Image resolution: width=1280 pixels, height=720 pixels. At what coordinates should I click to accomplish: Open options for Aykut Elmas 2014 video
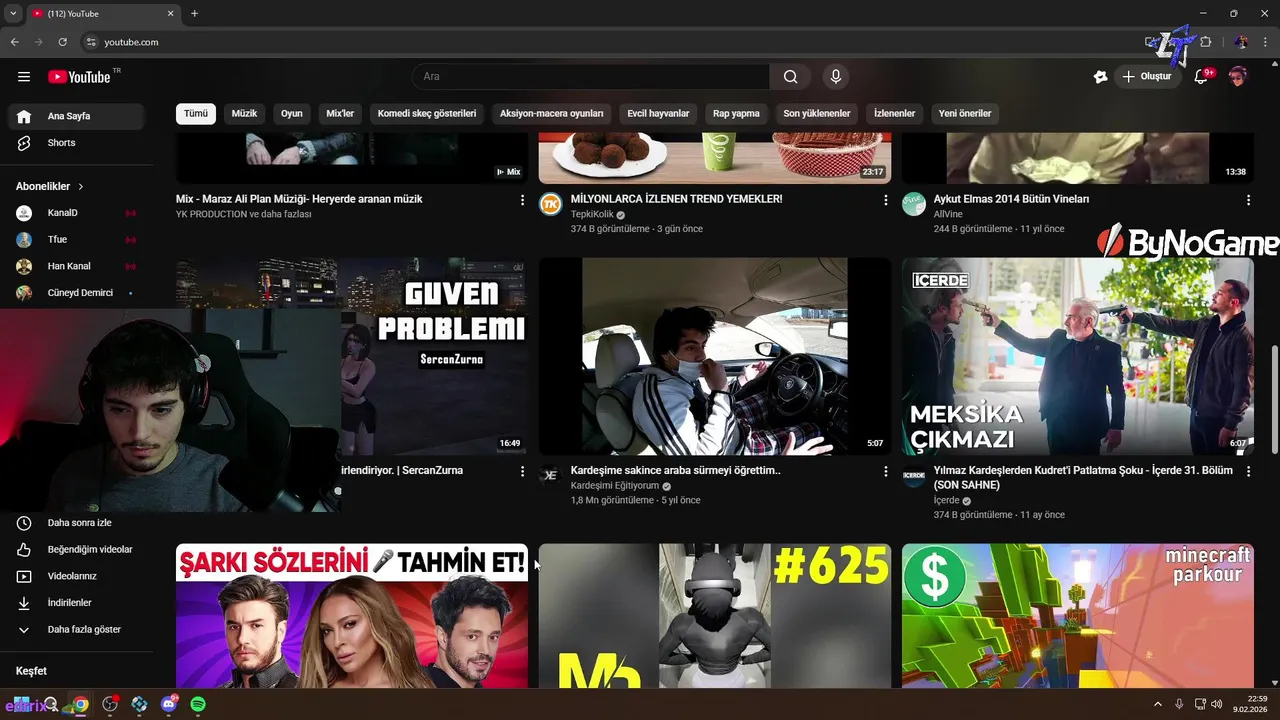click(x=1248, y=200)
